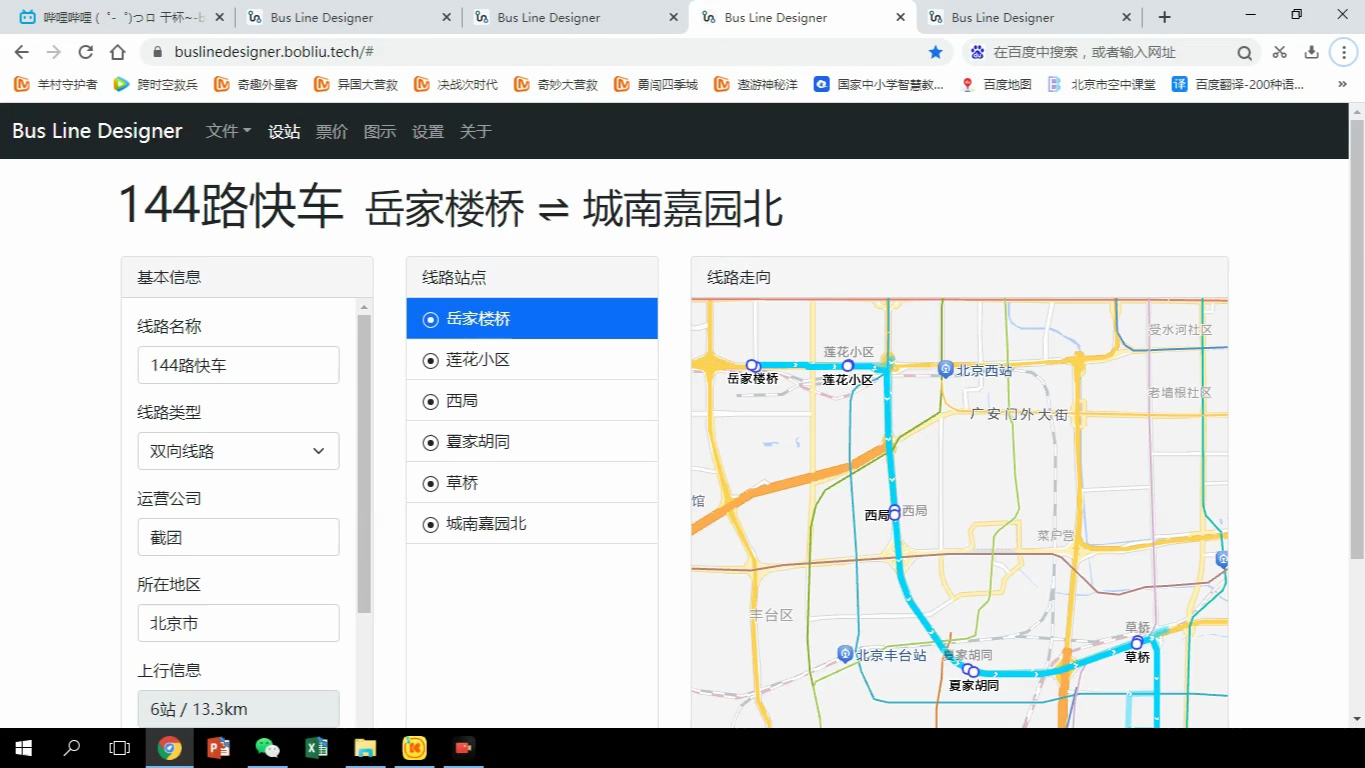The height and width of the screenshot is (768, 1365).
Task: Open the 关于 nav item
Action: (476, 131)
